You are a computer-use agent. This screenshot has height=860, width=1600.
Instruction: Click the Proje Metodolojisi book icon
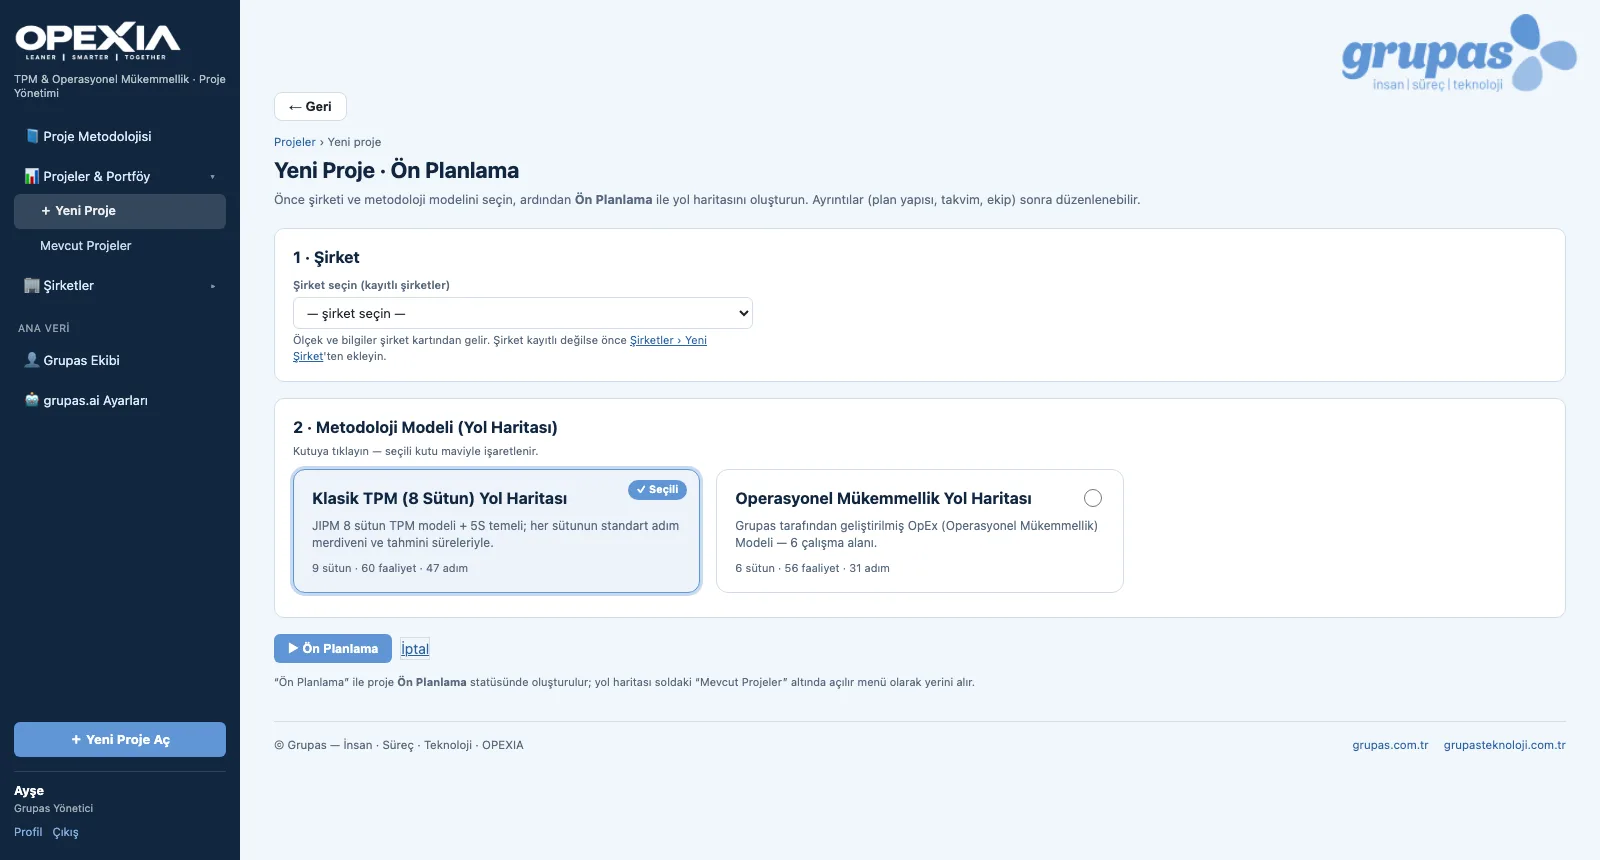(32, 136)
